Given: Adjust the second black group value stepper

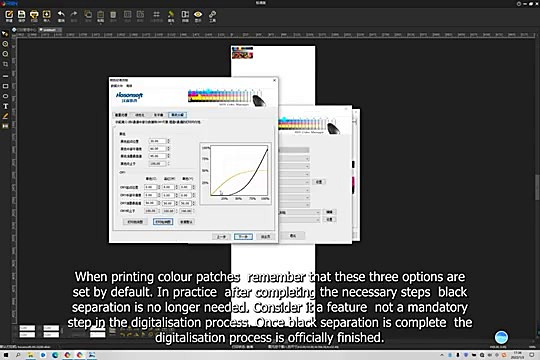Looking at the screenshot, I should 168,148.
